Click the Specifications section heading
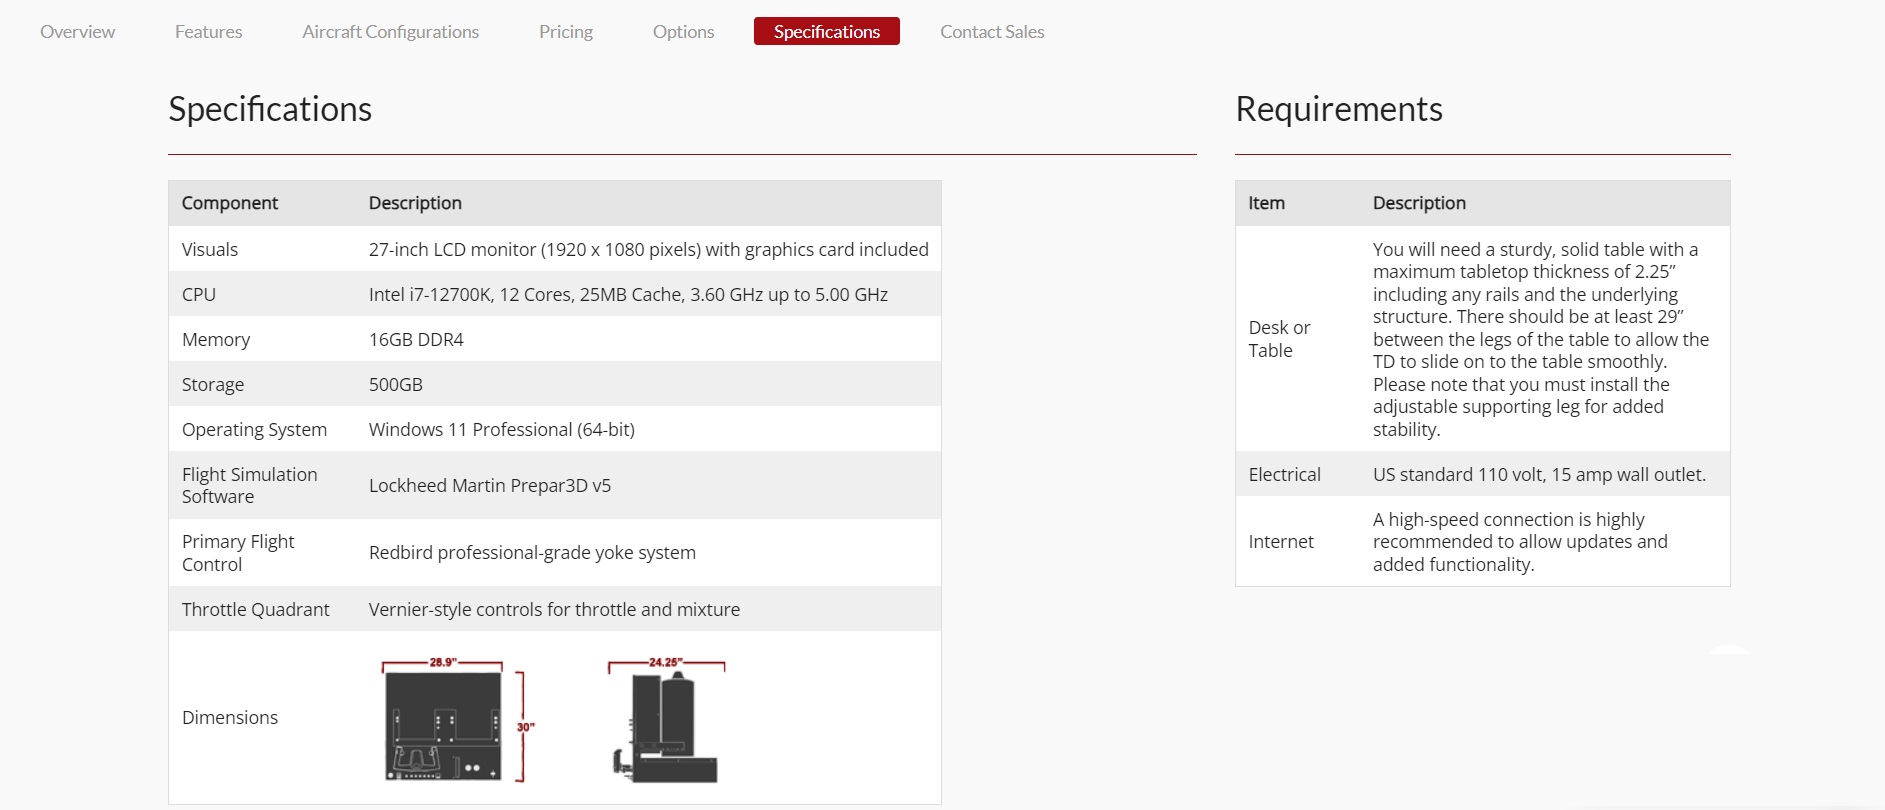 coord(270,109)
